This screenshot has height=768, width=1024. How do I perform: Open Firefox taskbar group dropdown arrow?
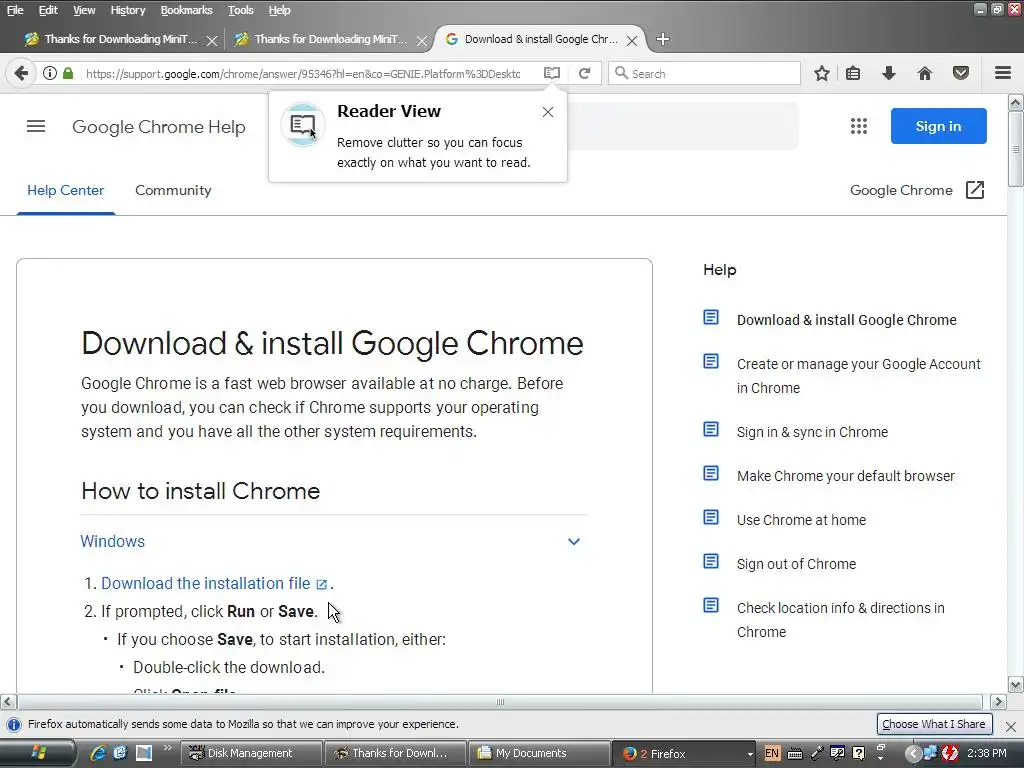(750, 754)
